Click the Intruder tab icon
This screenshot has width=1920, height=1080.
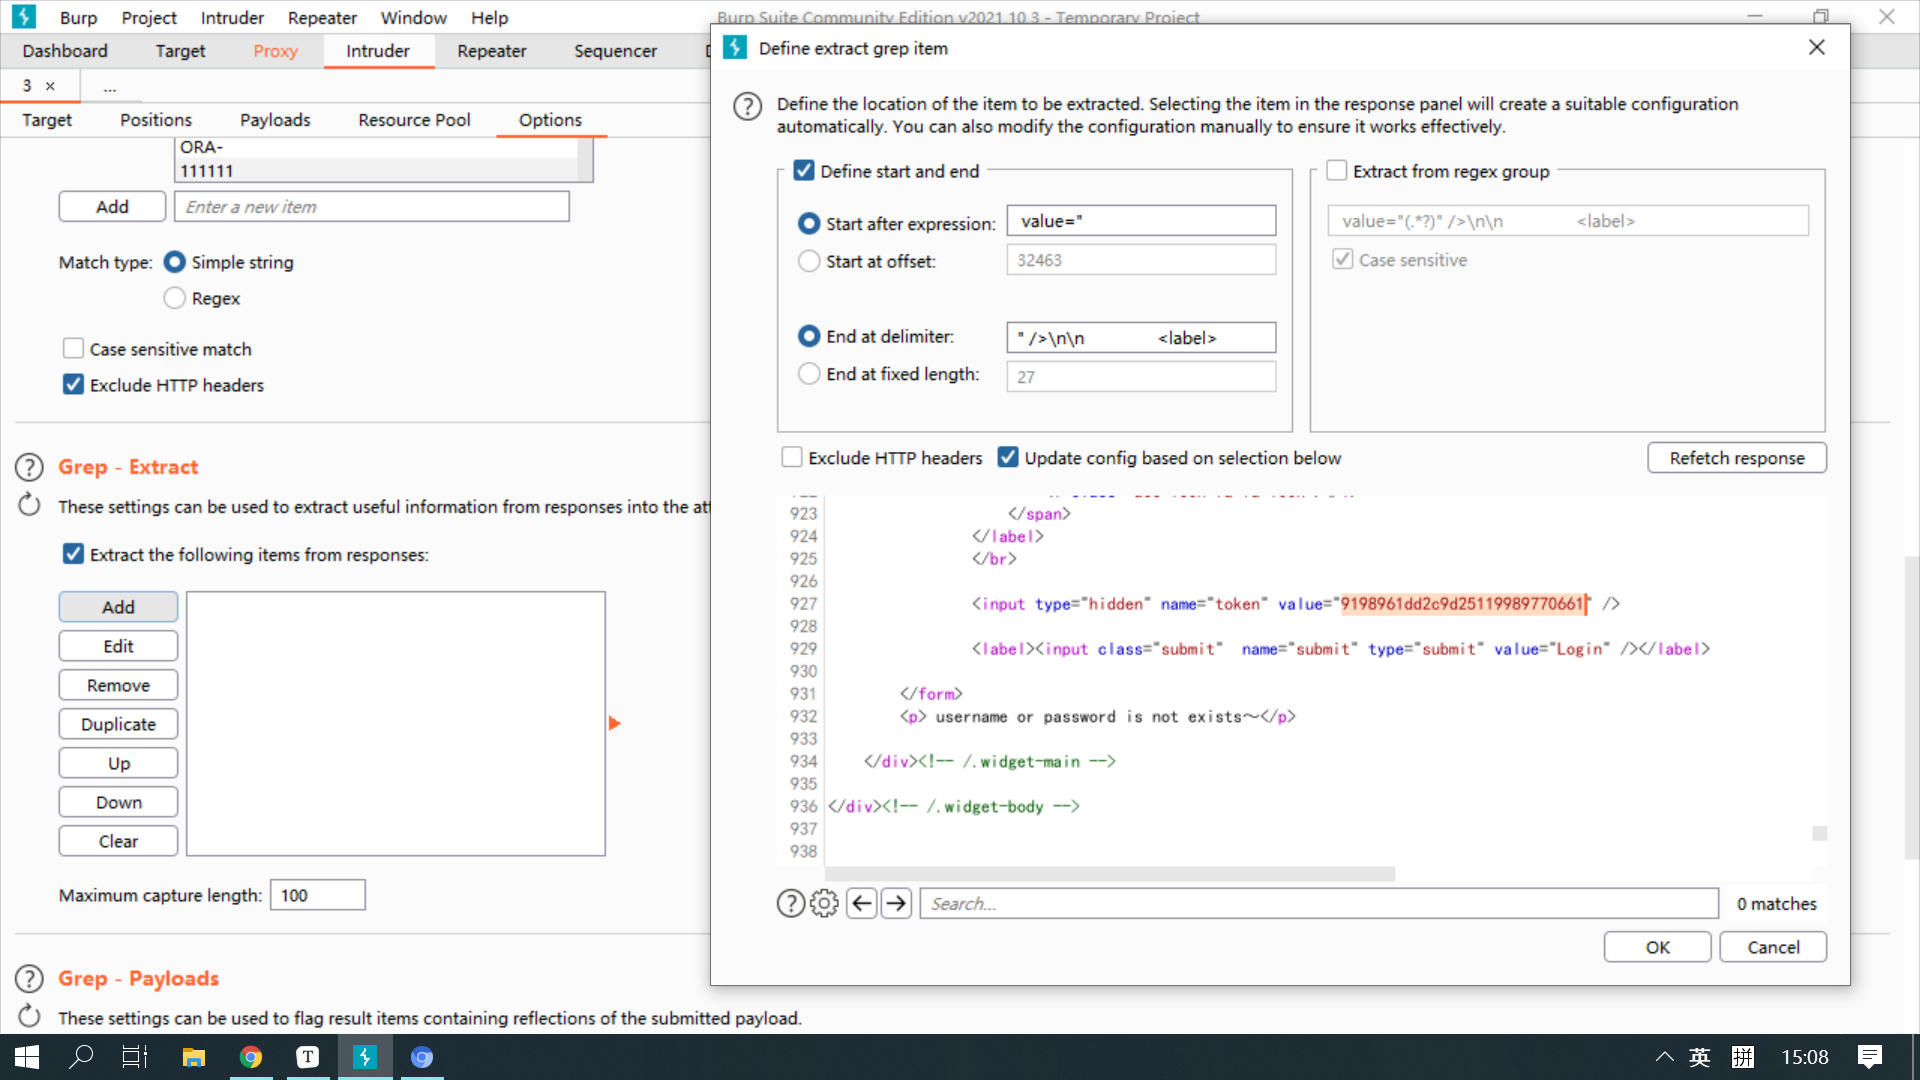tap(376, 50)
